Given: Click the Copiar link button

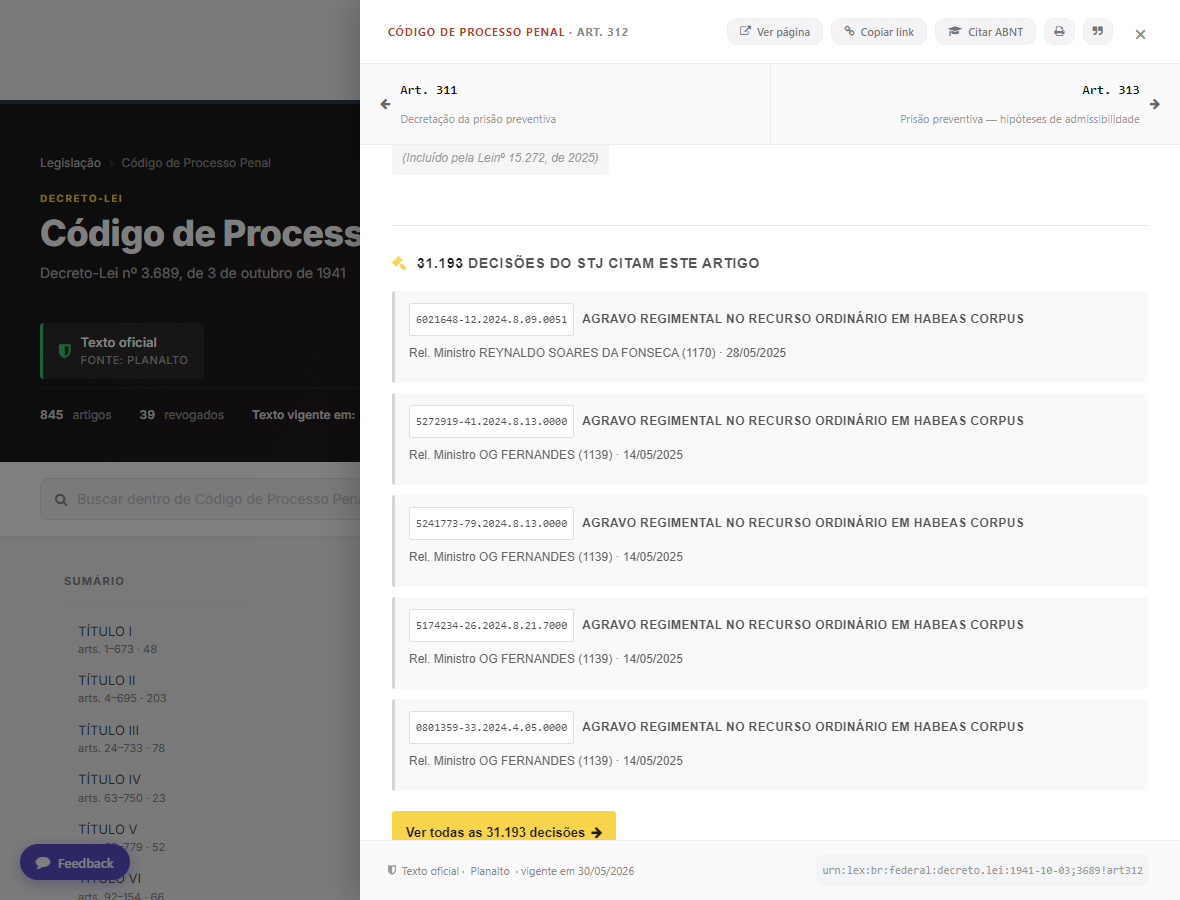Looking at the screenshot, I should (878, 32).
